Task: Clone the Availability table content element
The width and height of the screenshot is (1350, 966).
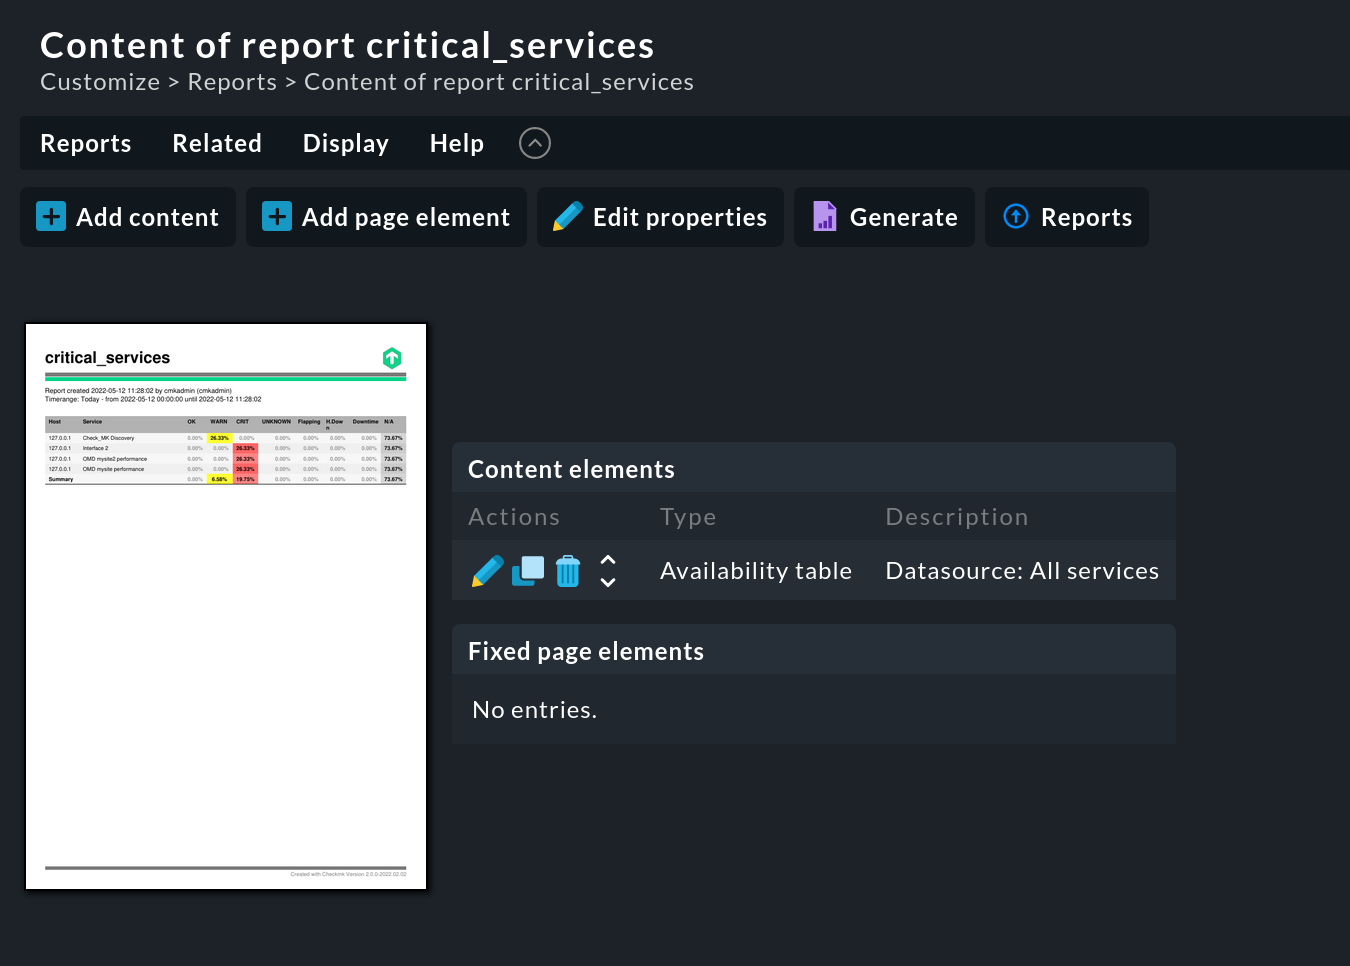Action: click(x=527, y=570)
